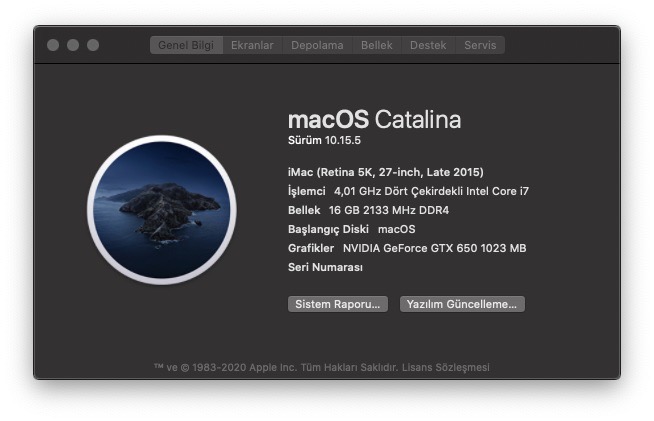Screen dimensions: 654x421
Task: Click the macOS Catalina heading text
Action: [374, 120]
